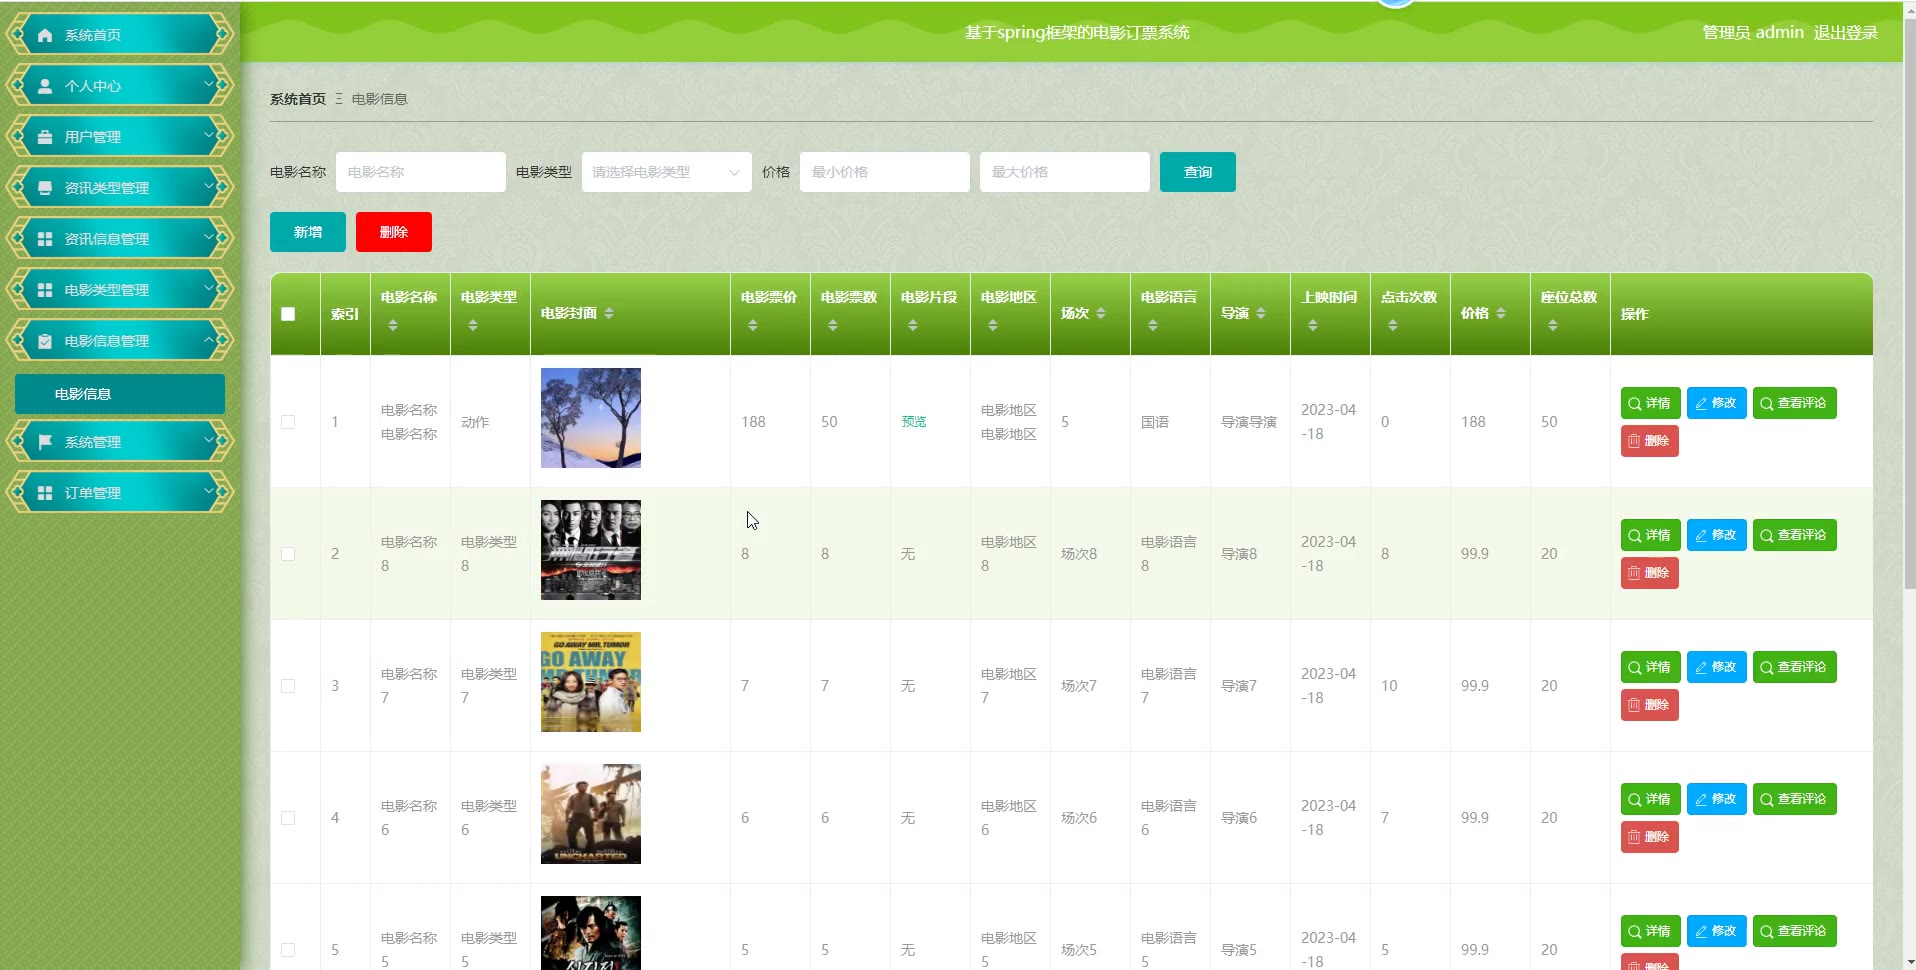The width and height of the screenshot is (1916, 970).
Task: Expand 资讯信息管理 chevron in sidebar
Action: tap(210, 238)
